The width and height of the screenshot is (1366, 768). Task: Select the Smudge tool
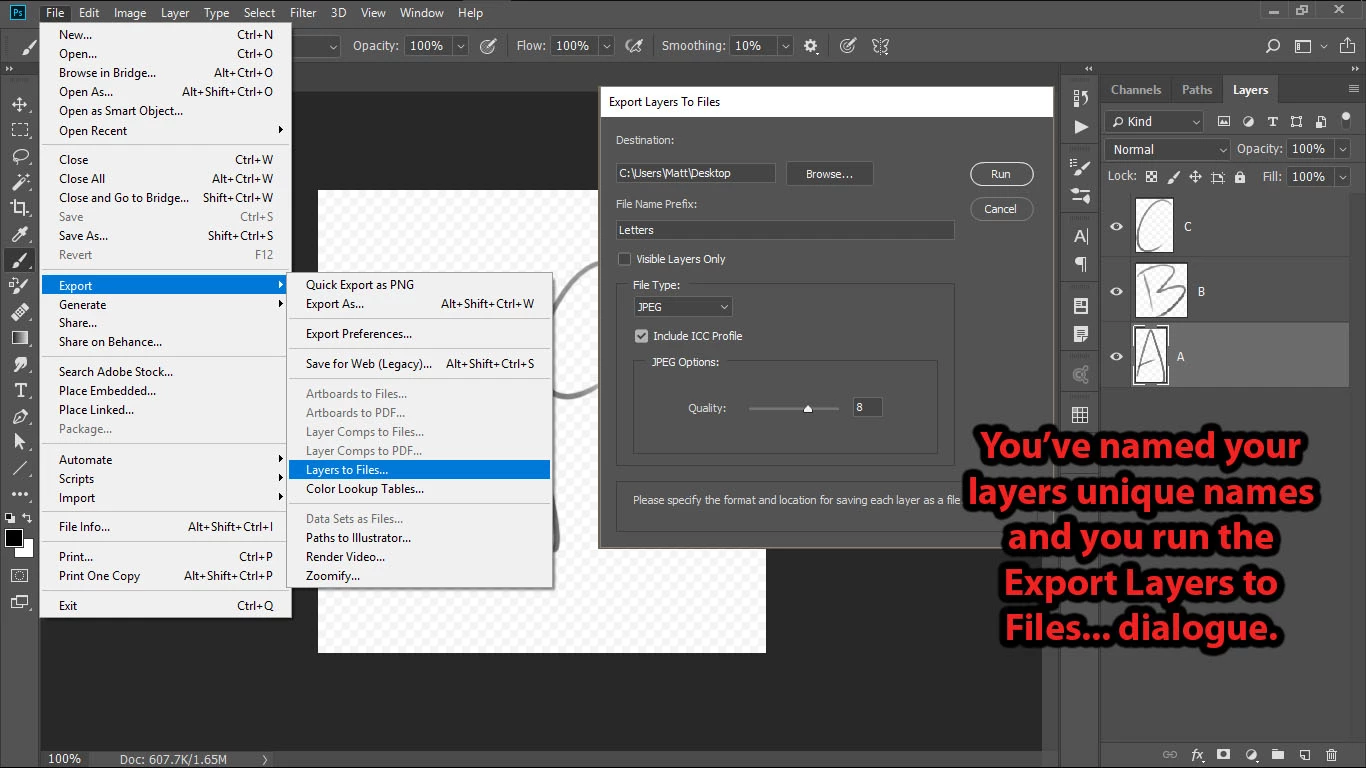pyautogui.click(x=19, y=364)
